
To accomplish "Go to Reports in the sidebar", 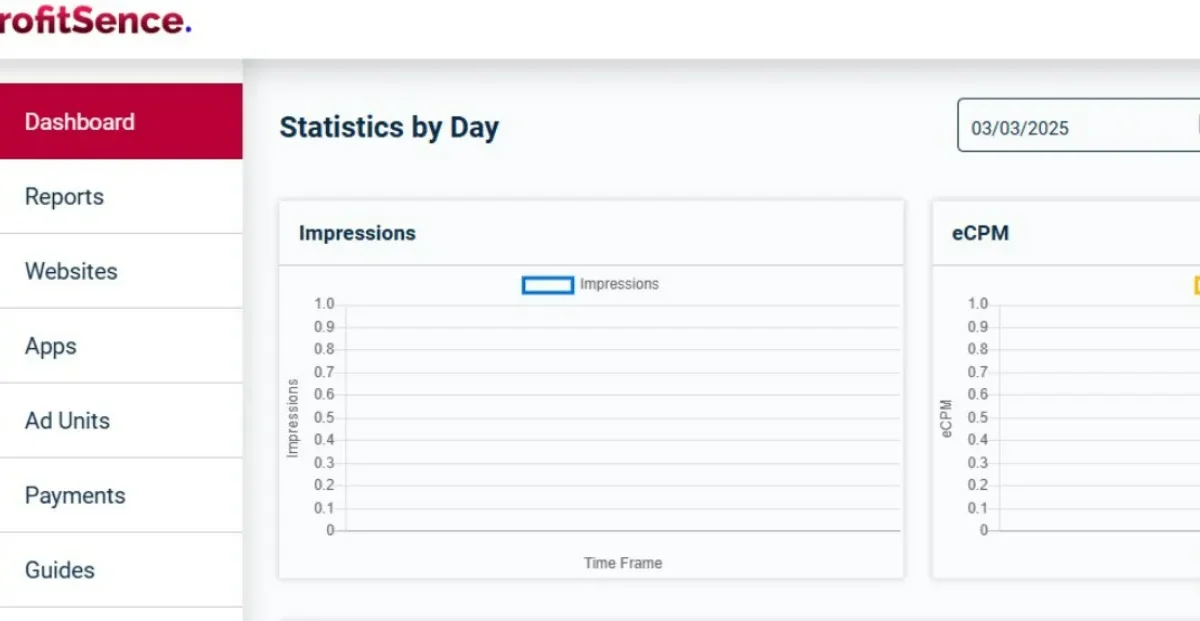I will (121, 196).
